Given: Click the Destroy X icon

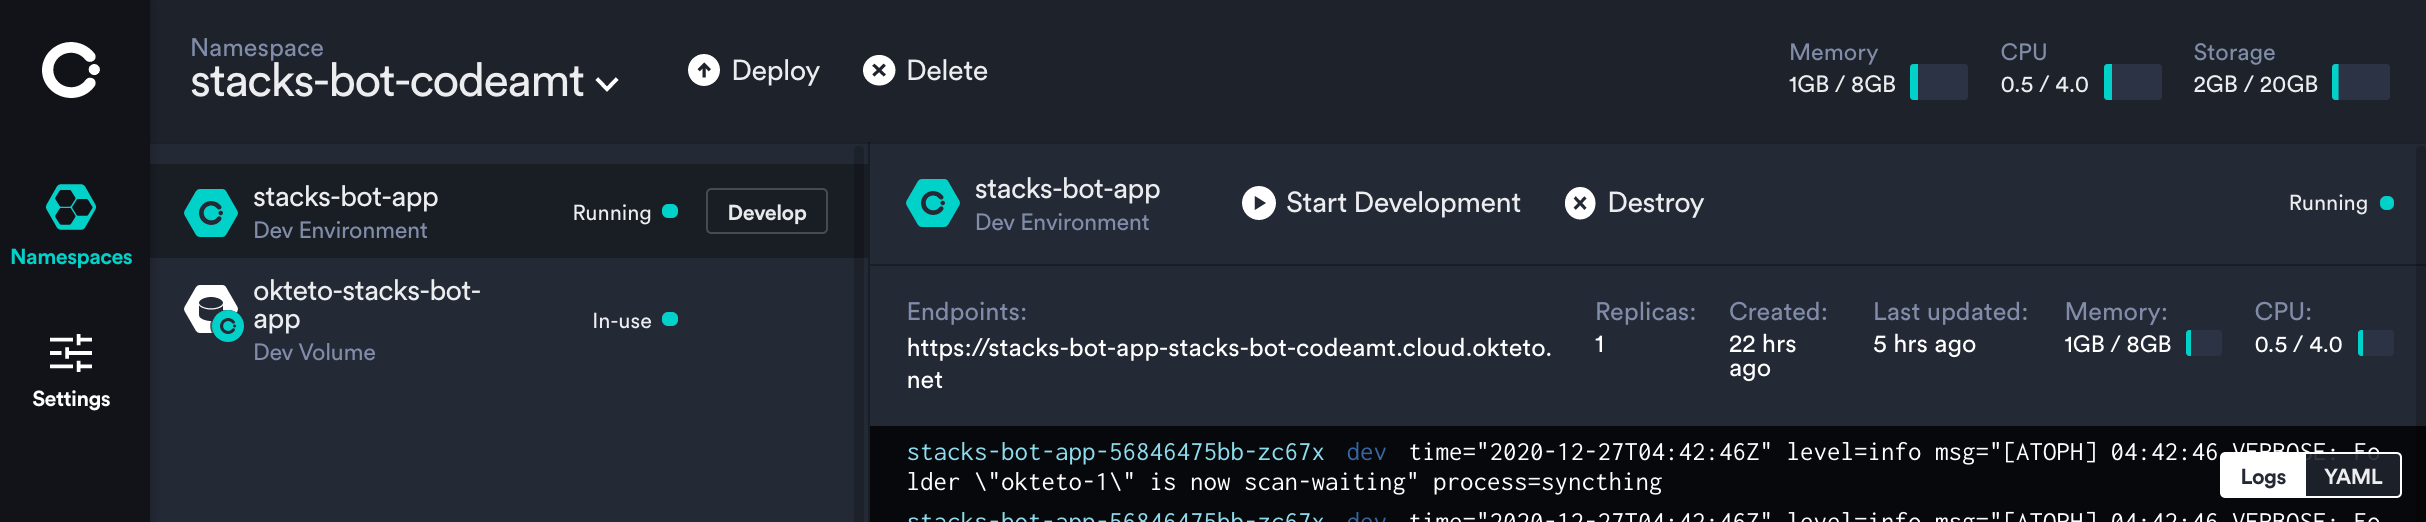Looking at the screenshot, I should tap(1580, 203).
